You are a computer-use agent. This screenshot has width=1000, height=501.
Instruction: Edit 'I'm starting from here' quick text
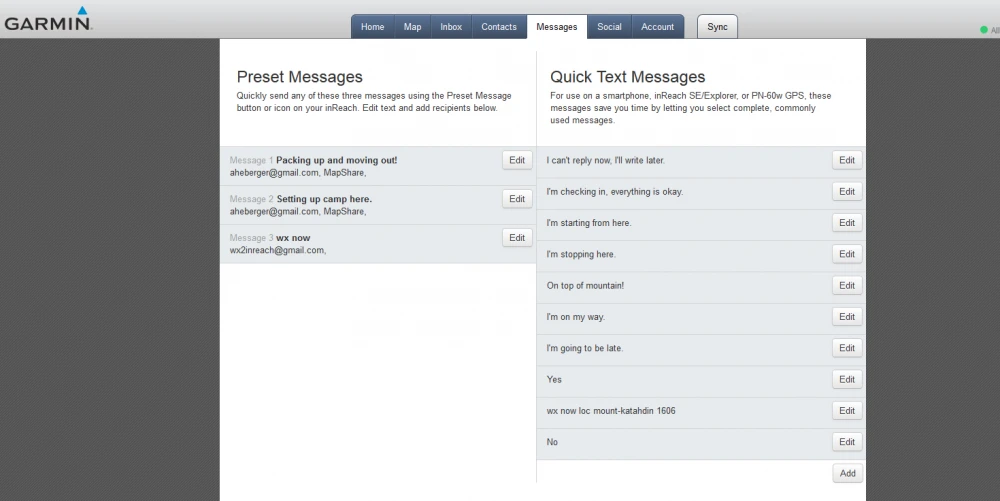[847, 223]
